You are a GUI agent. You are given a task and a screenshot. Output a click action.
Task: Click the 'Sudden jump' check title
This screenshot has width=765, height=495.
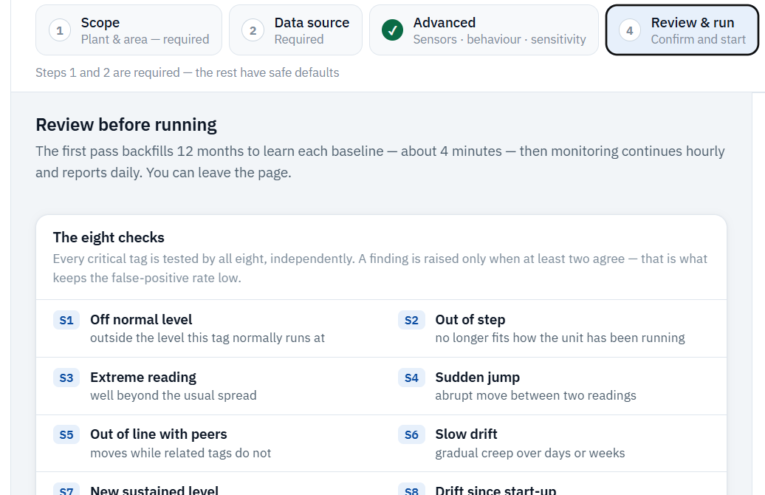click(477, 377)
